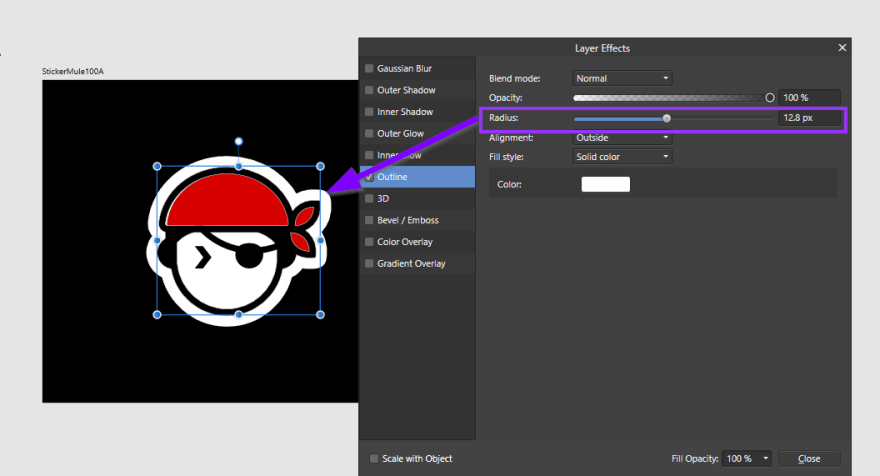
Task: Close Layer Effects with X icon
Action: [x=842, y=47]
